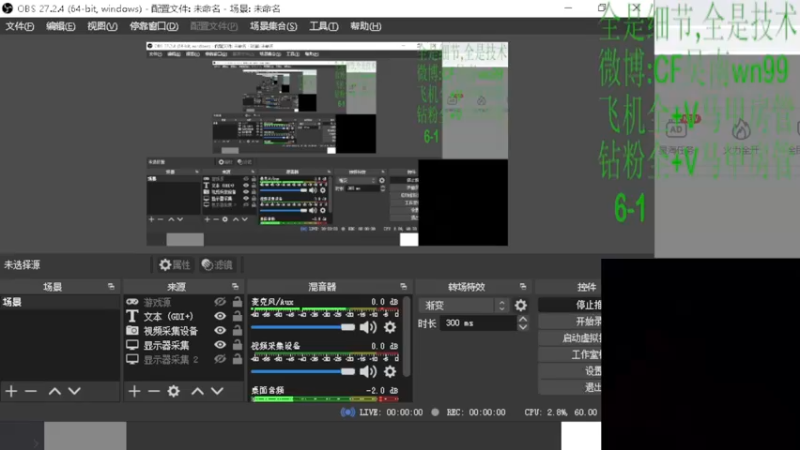Toggle lock on 游戏源 source

237,302
